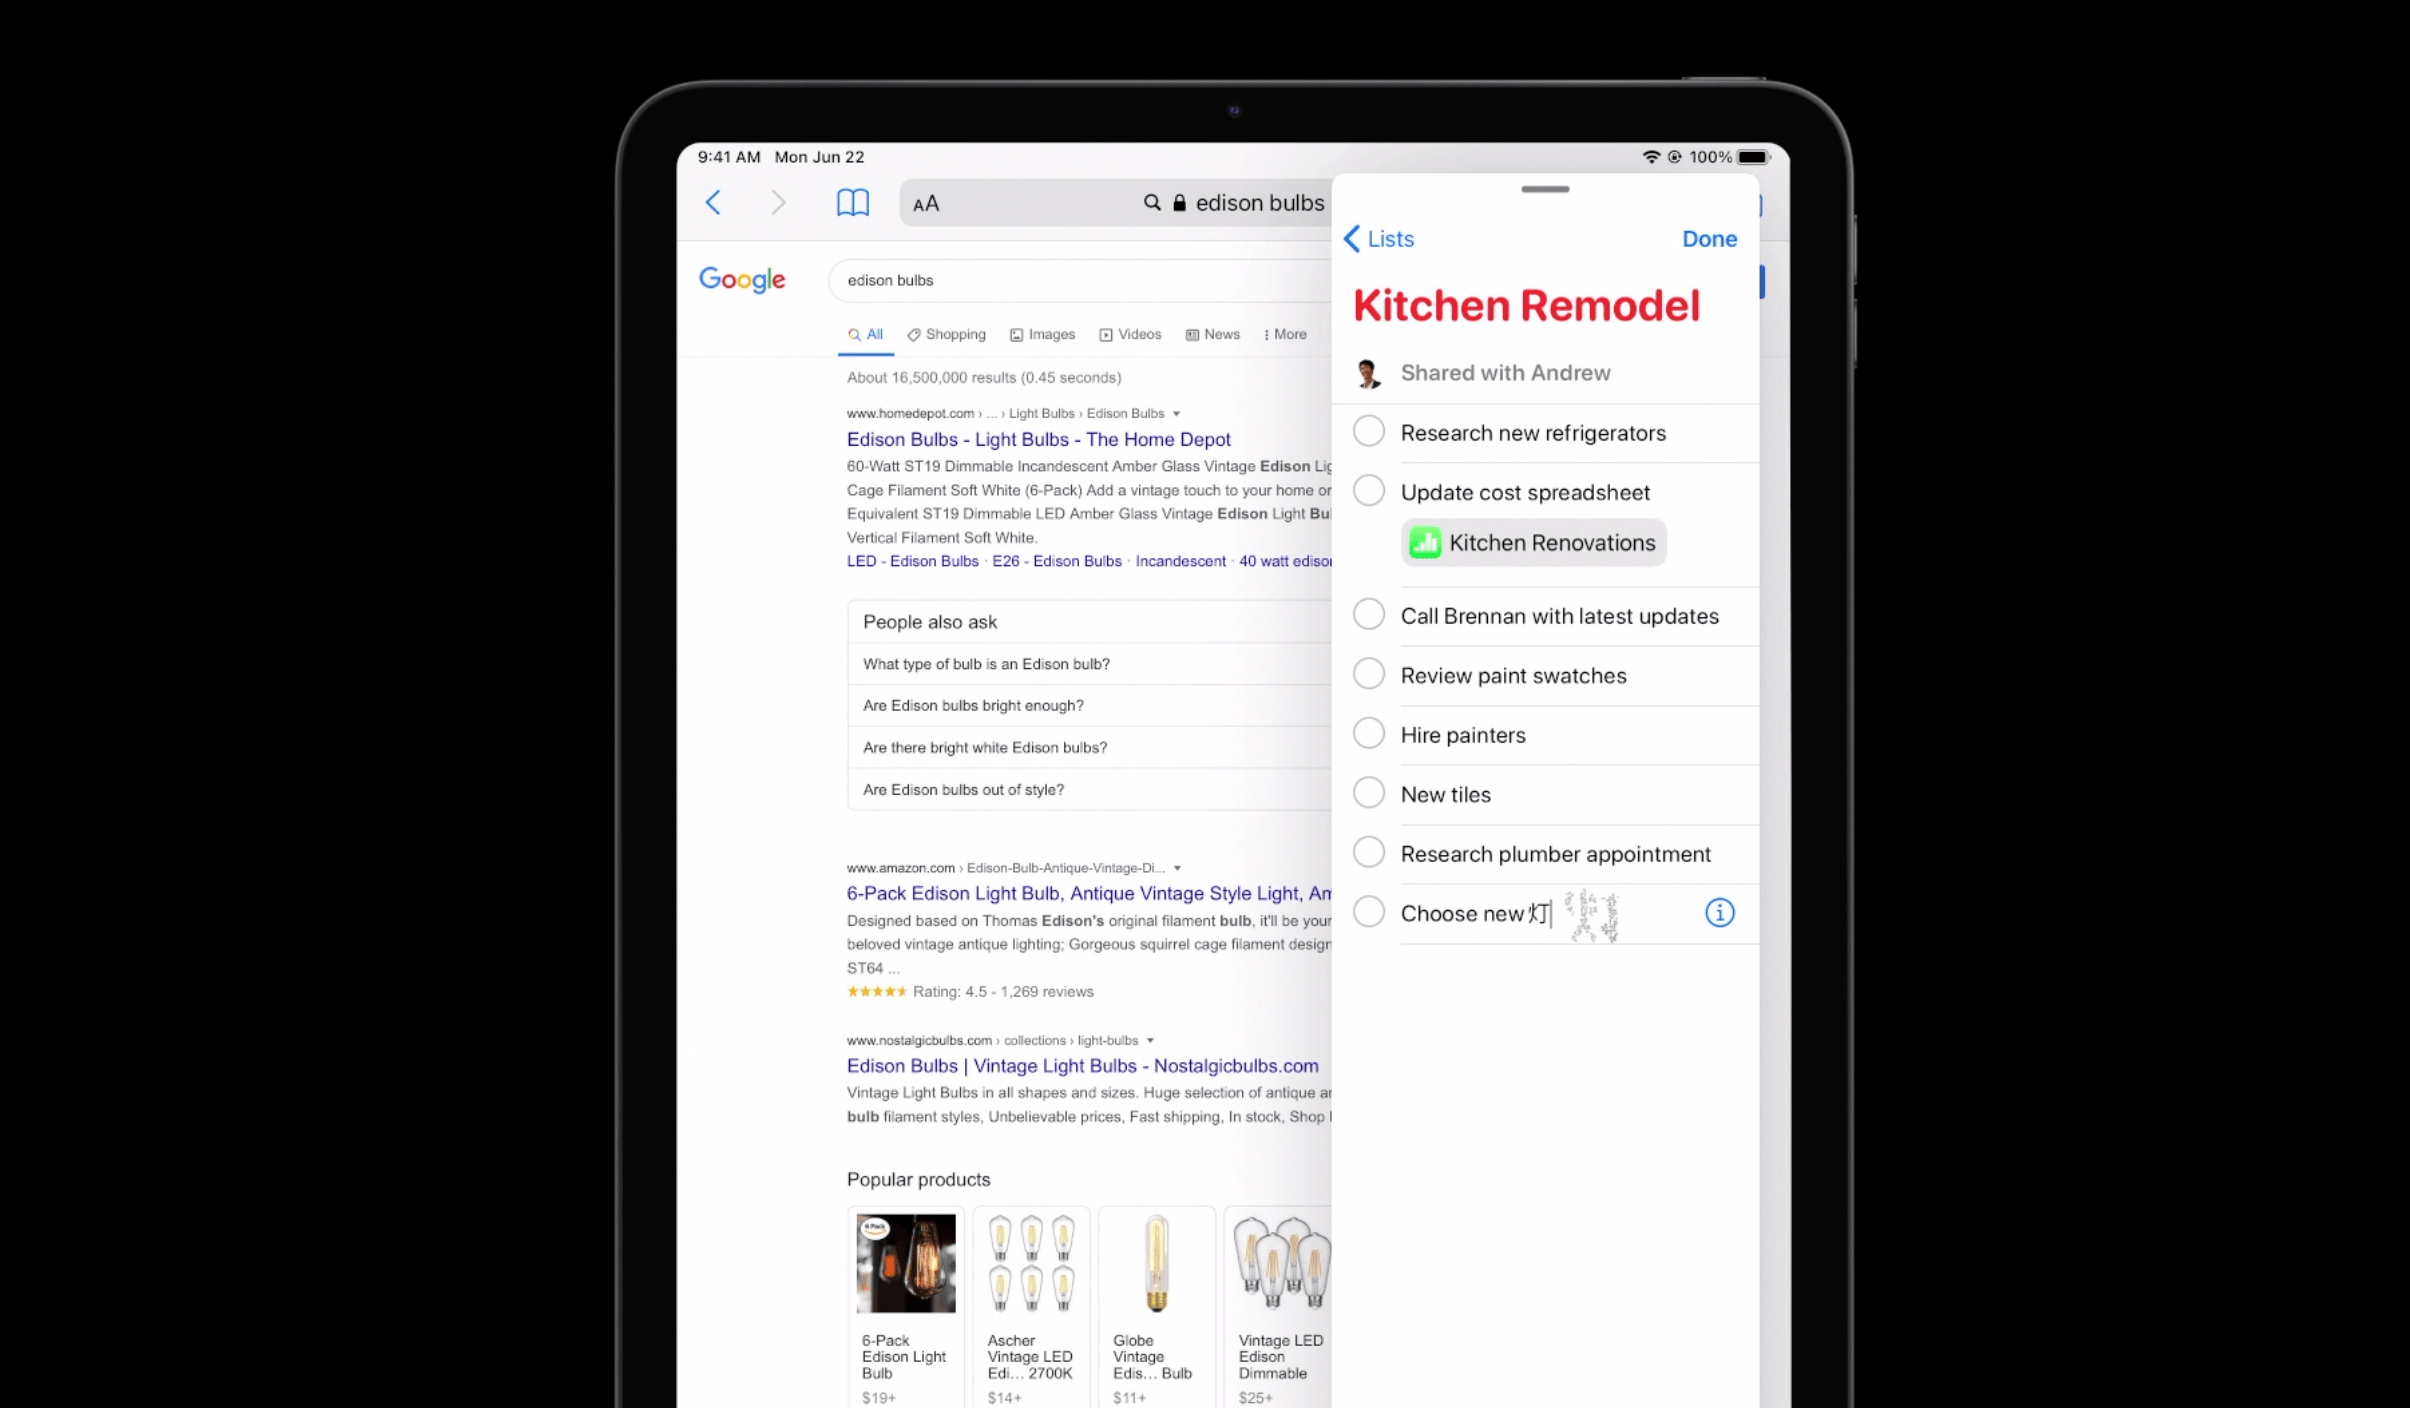Image resolution: width=2410 pixels, height=1408 pixels.
Task: Edit the Choose new reminder text
Action: [1475, 914]
